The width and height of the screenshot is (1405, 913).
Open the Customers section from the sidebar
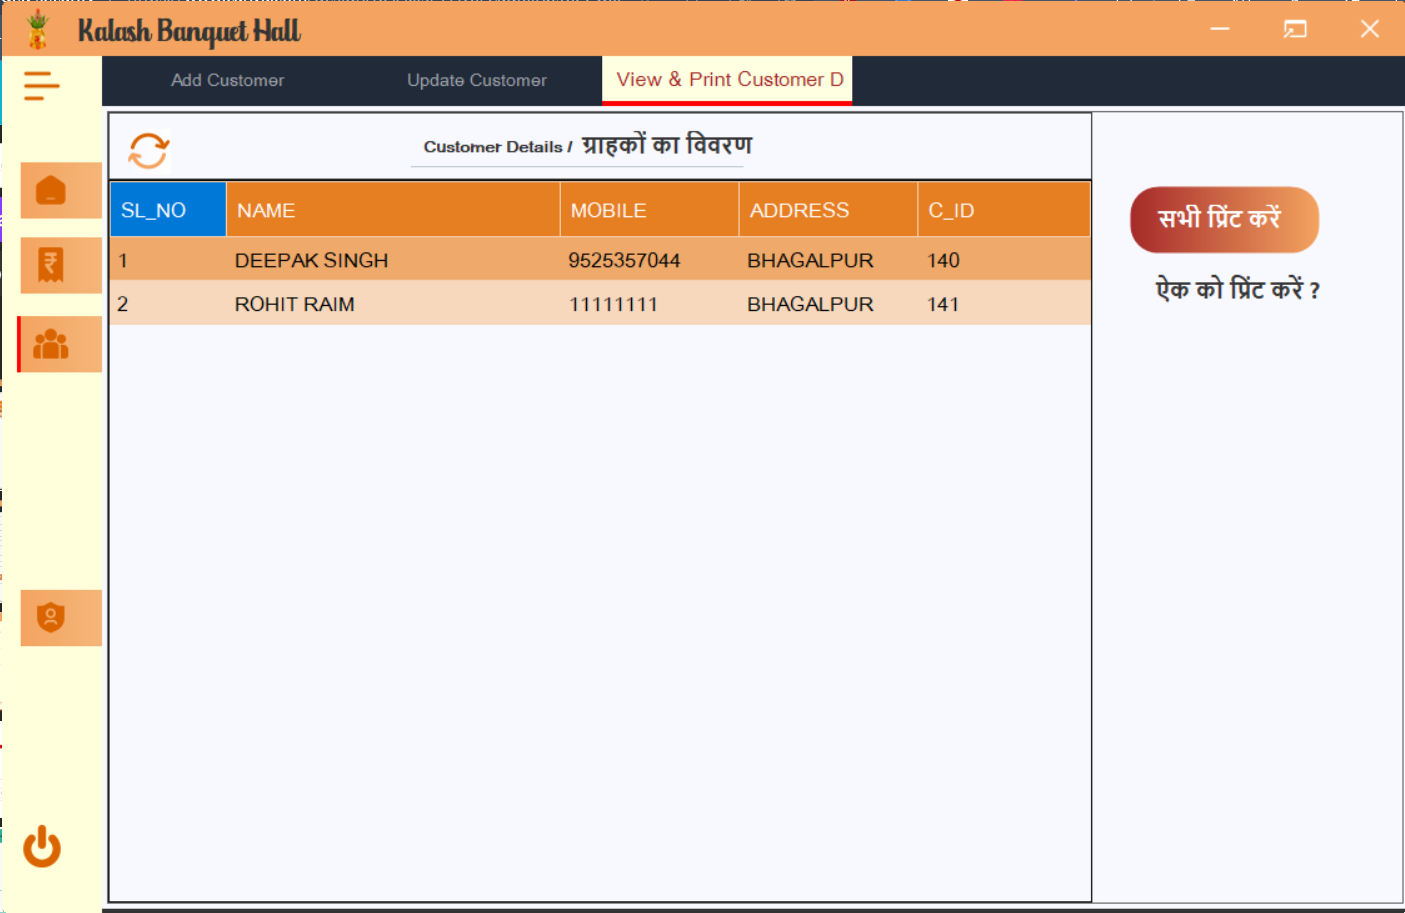click(x=60, y=343)
